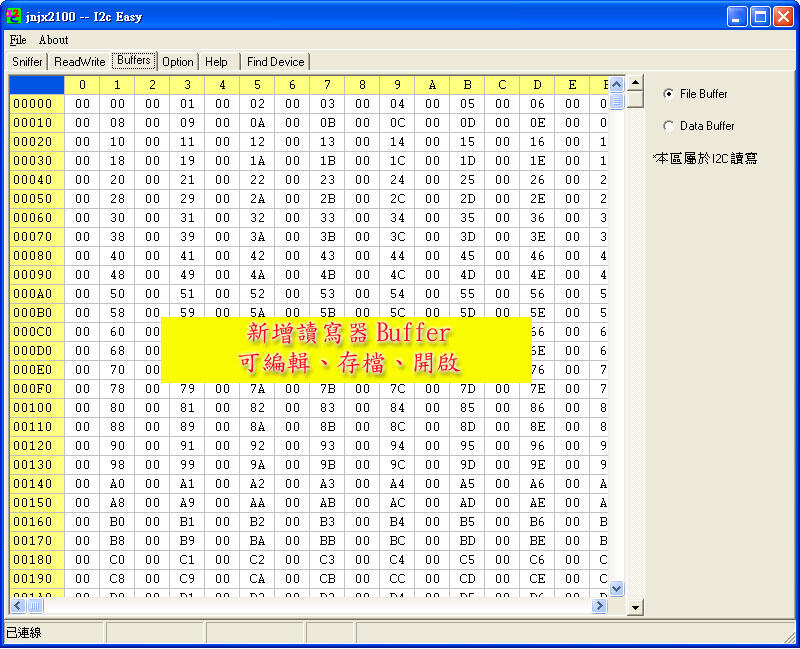This screenshot has width=800, height=649.
Task: Select cell with value 2B
Action: [327, 198]
